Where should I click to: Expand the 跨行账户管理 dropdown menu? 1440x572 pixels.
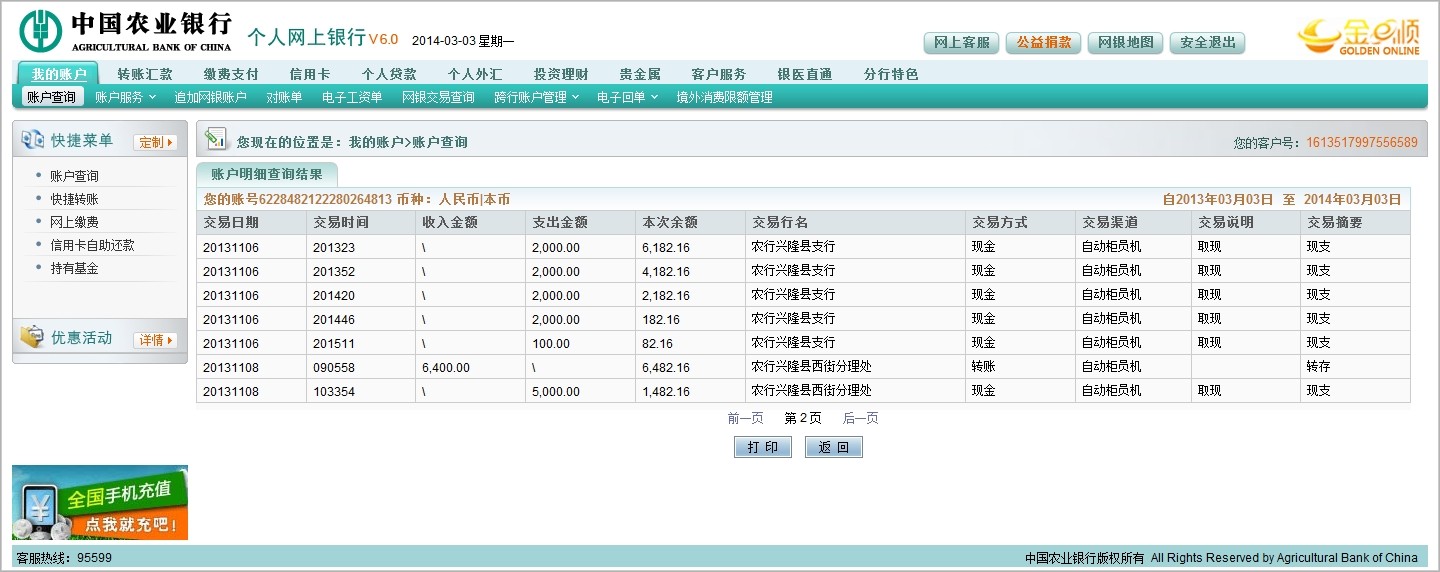[x=536, y=97]
